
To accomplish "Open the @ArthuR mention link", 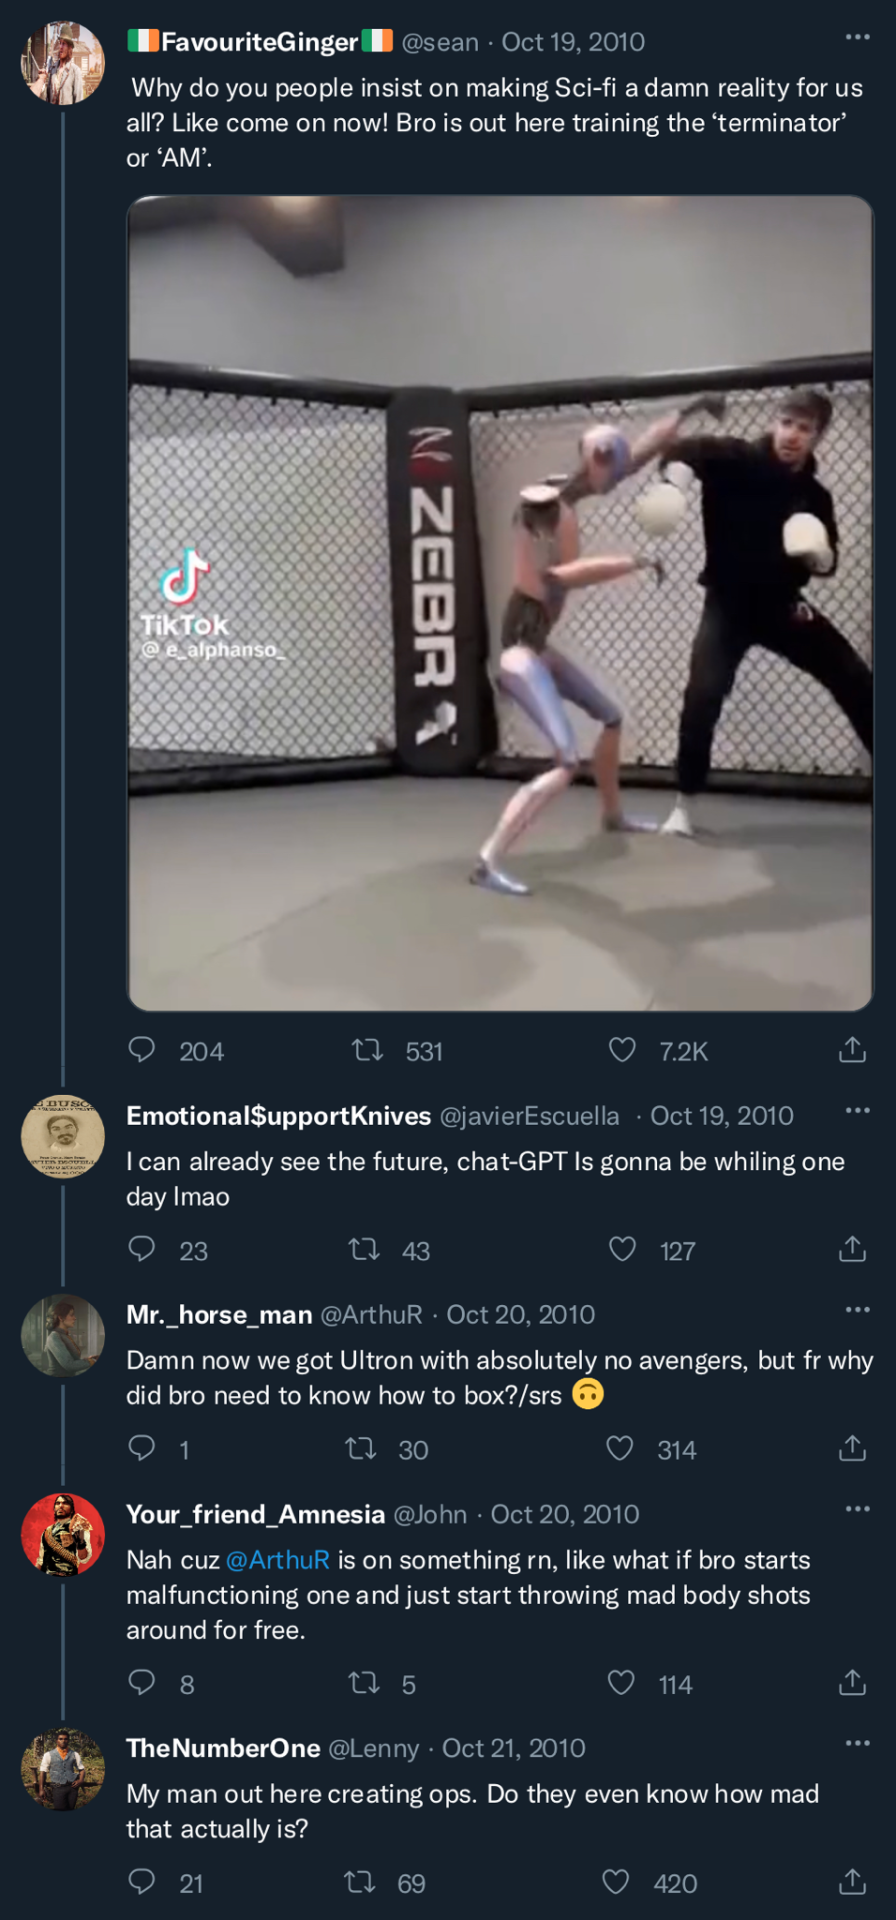I will 278,1560.
